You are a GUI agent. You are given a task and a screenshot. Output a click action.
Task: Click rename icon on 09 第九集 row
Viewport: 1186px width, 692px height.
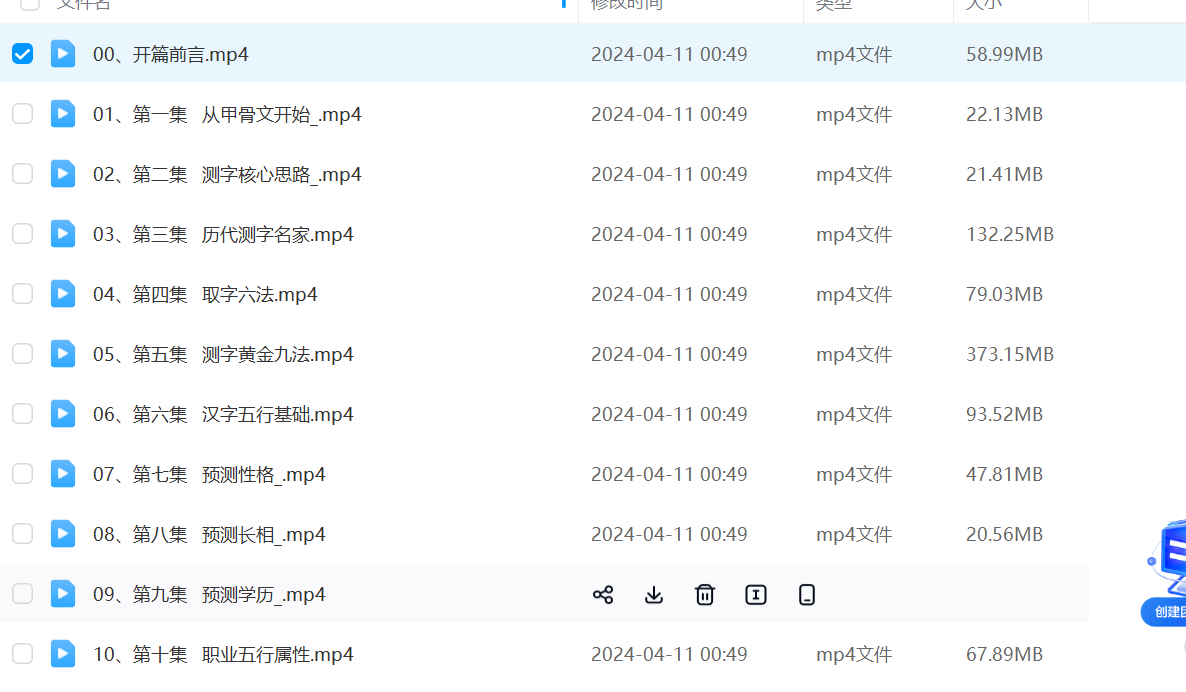pyautogui.click(x=756, y=595)
